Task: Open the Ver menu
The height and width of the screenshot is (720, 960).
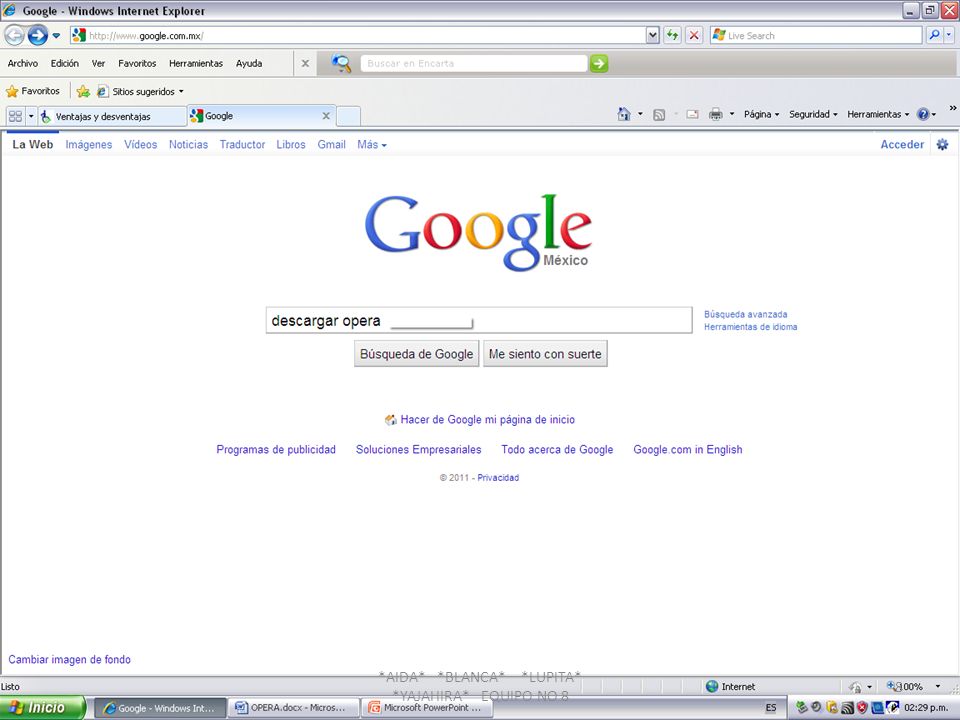Action: pos(99,63)
